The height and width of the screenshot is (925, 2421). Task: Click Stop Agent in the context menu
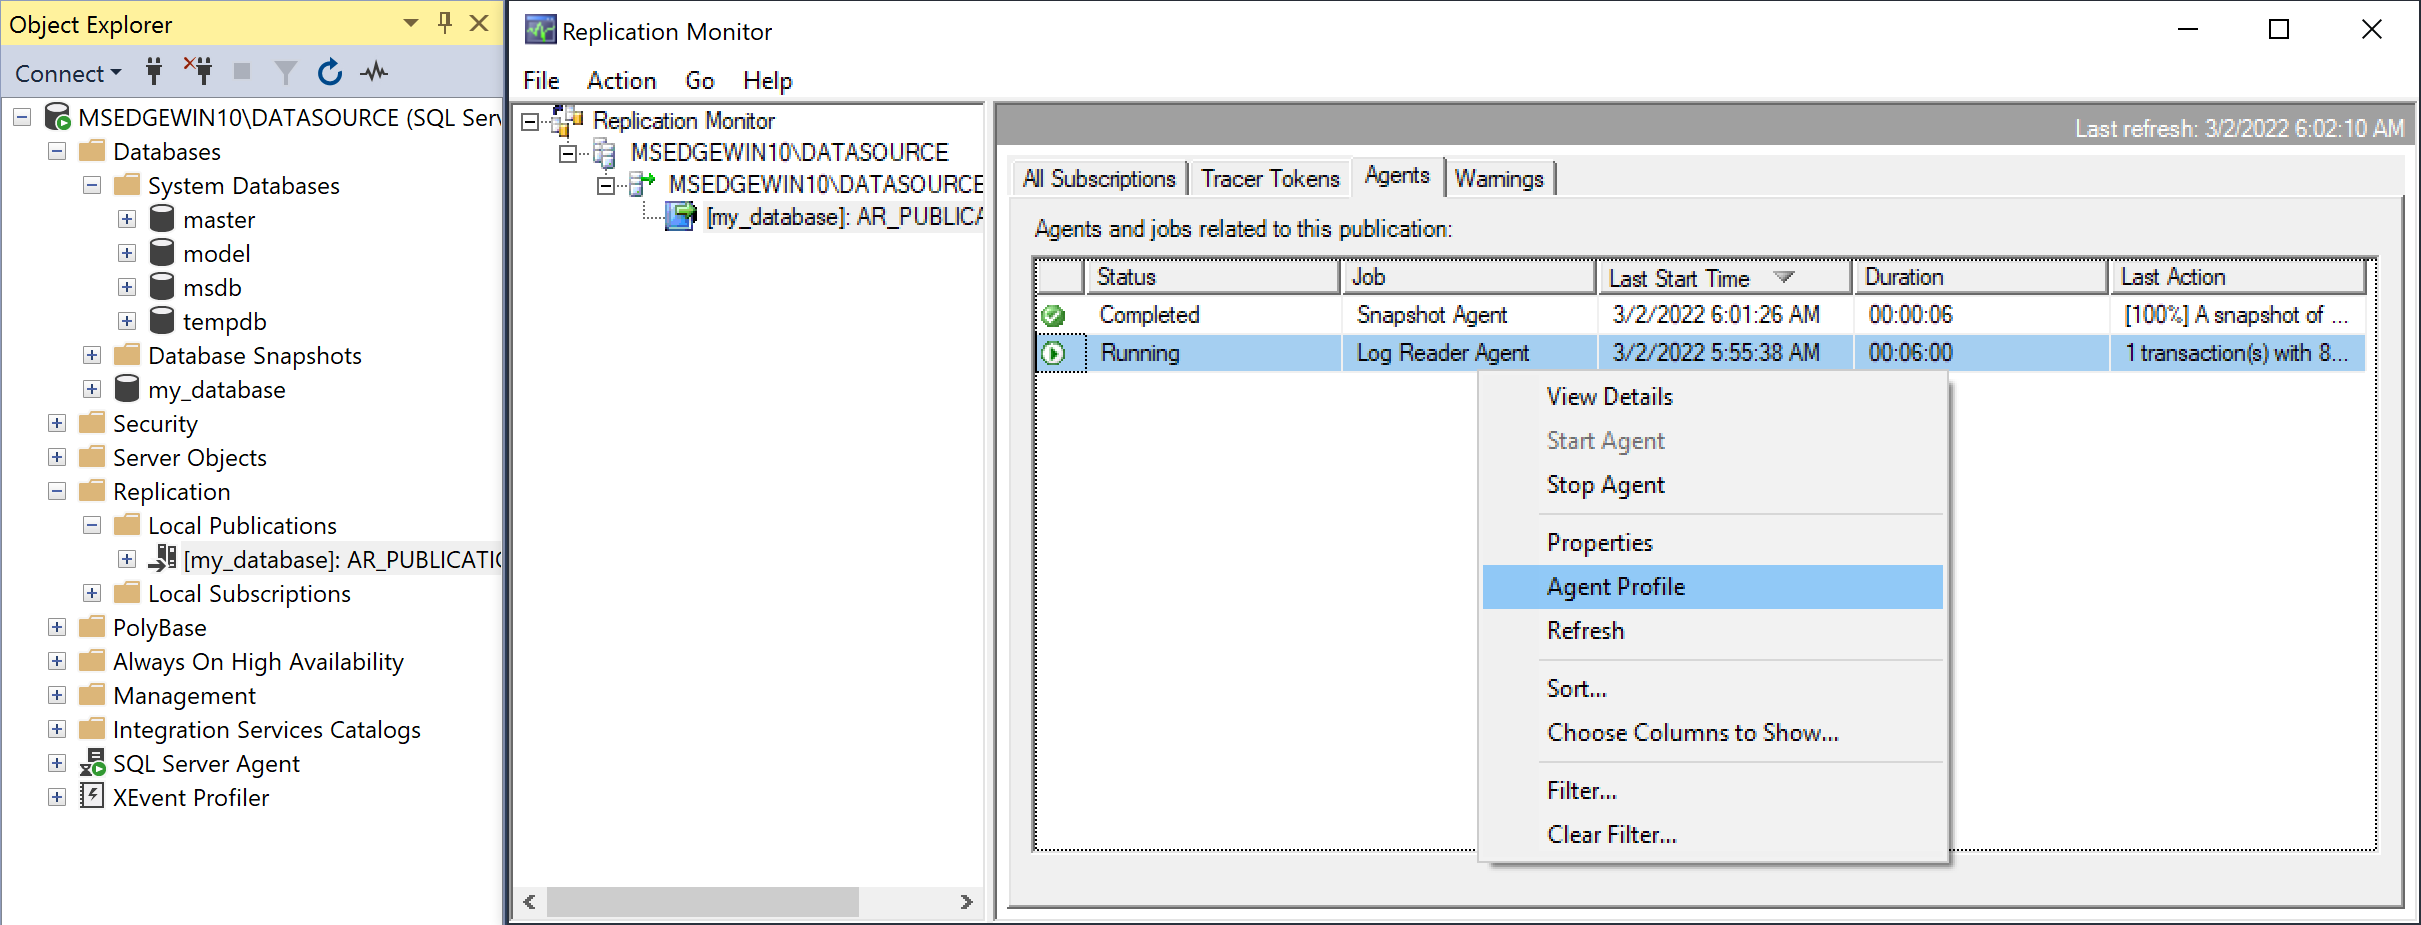(x=1604, y=485)
